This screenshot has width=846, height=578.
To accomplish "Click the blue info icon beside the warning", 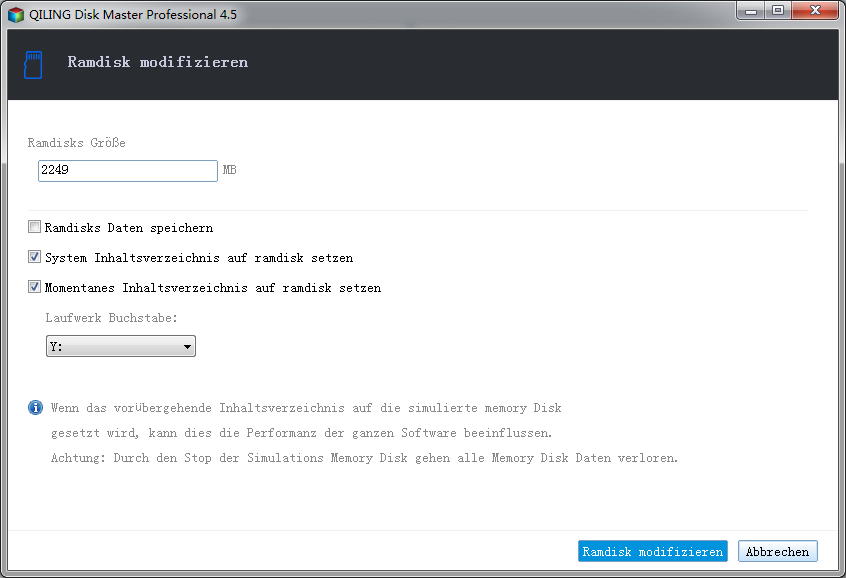I will (x=35, y=407).
